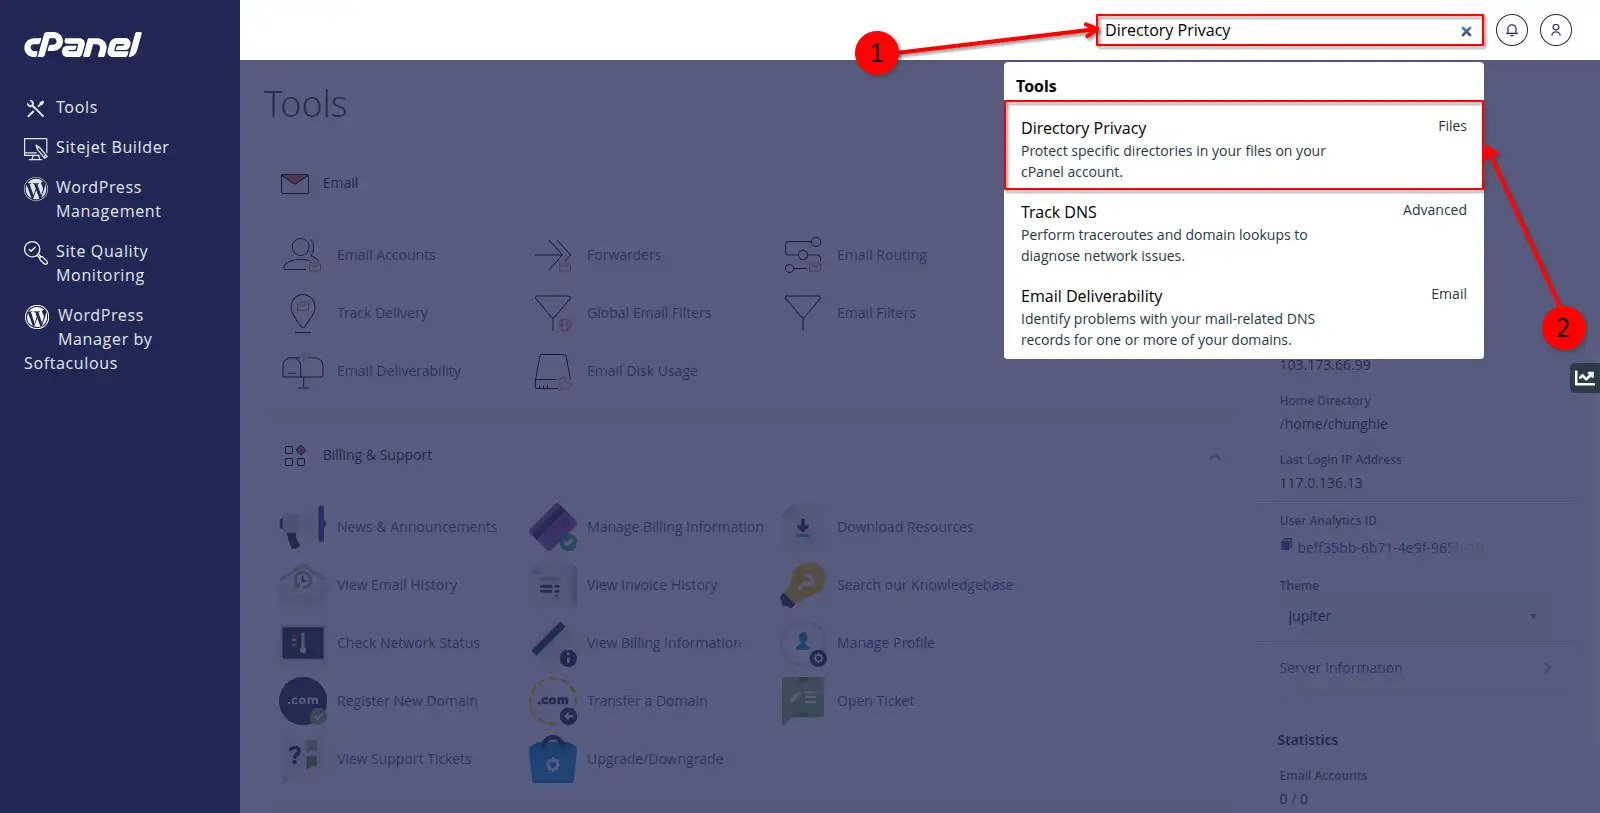Open the Global Email Filters icon
Image resolution: width=1600 pixels, height=813 pixels.
click(x=552, y=313)
